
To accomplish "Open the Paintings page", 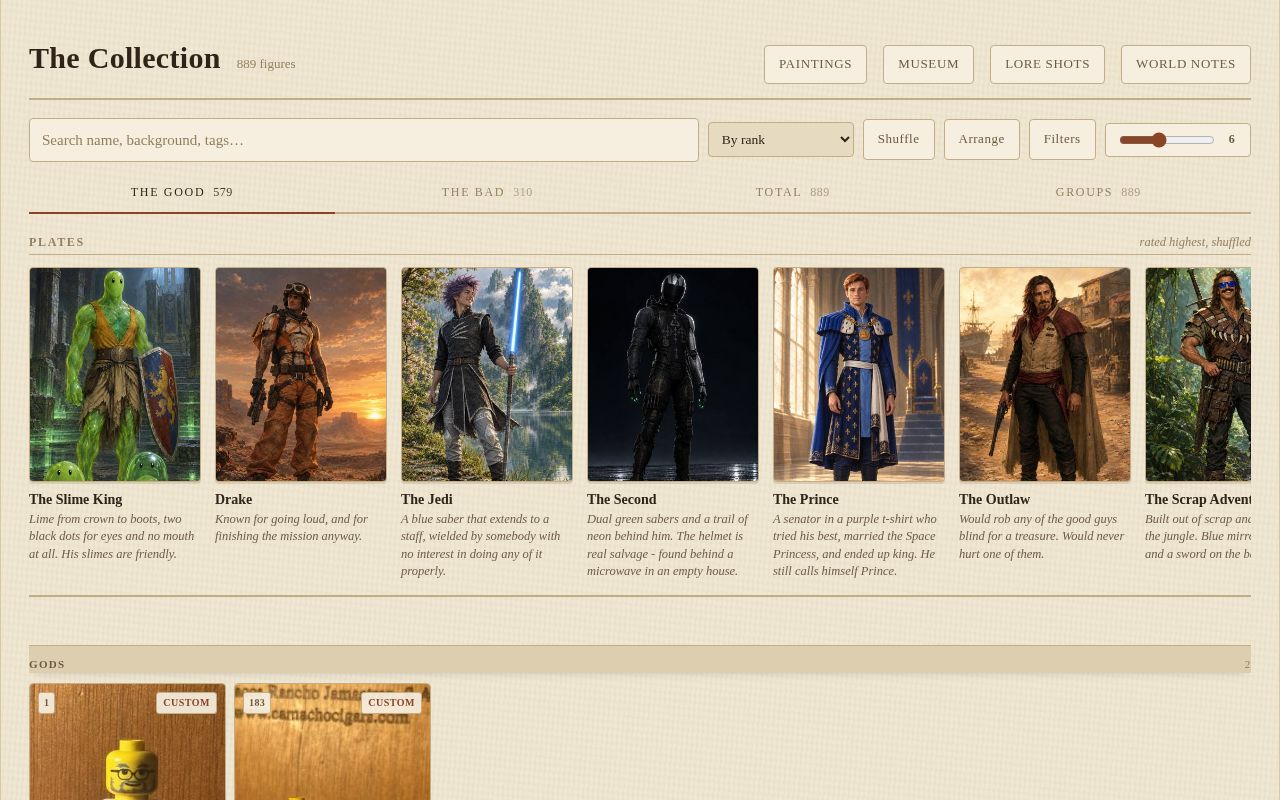I will [x=815, y=64].
